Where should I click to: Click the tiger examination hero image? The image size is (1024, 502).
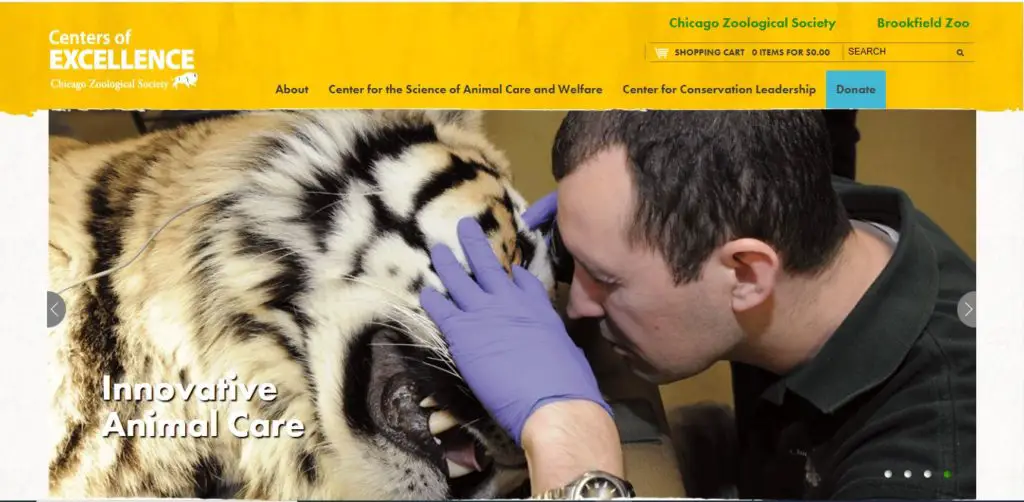512,304
